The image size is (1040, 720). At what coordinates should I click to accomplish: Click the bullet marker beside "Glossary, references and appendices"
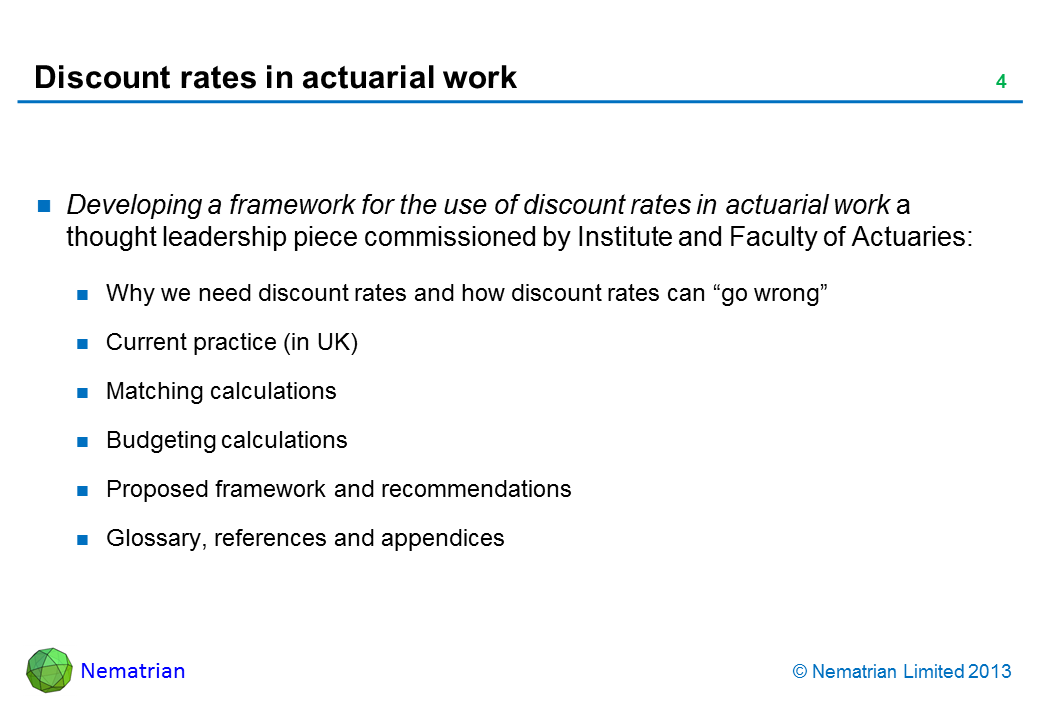(84, 540)
